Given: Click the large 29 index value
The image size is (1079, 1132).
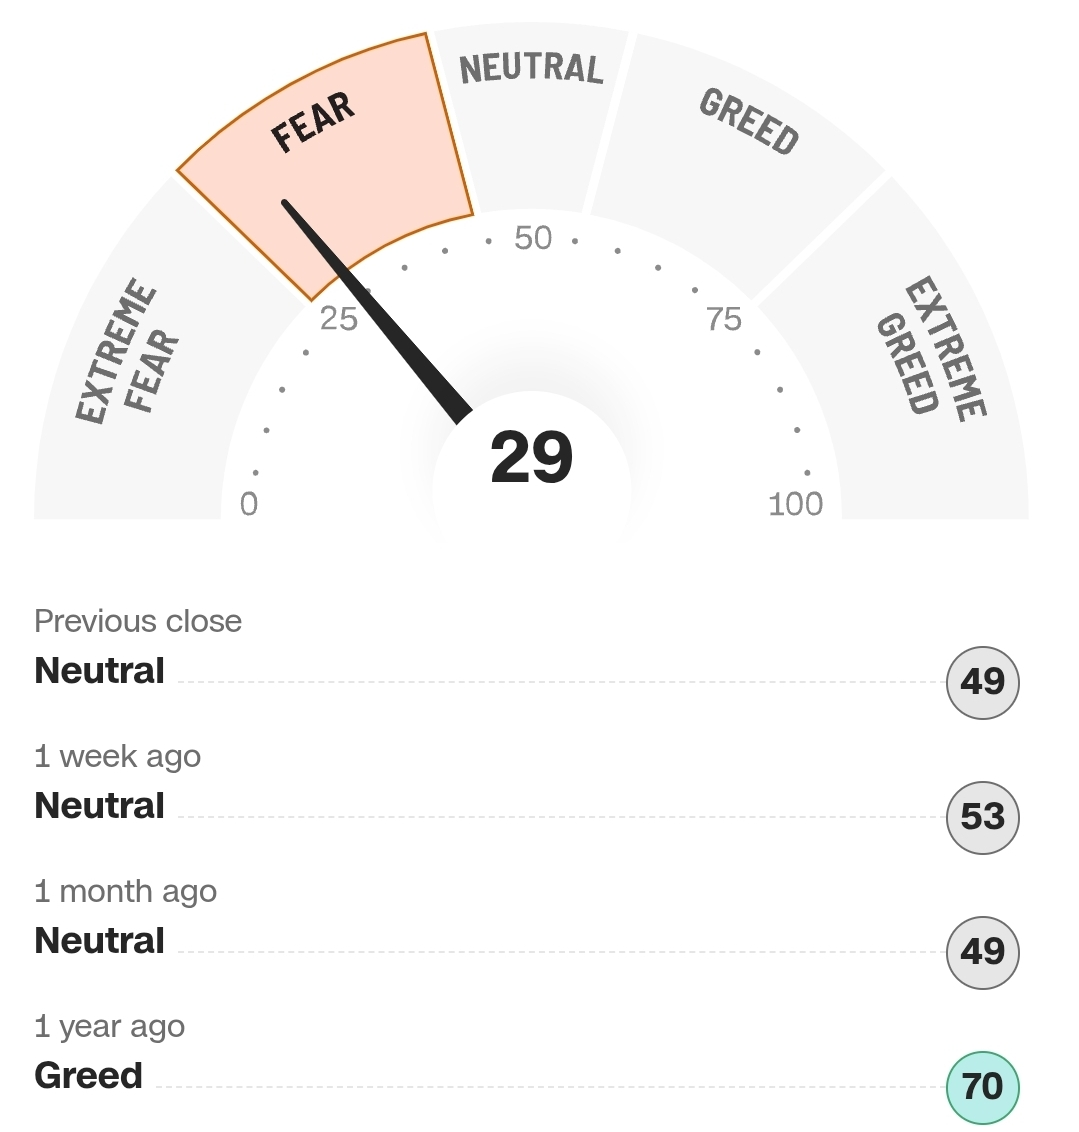Looking at the screenshot, I should pyautogui.click(x=531, y=458).
